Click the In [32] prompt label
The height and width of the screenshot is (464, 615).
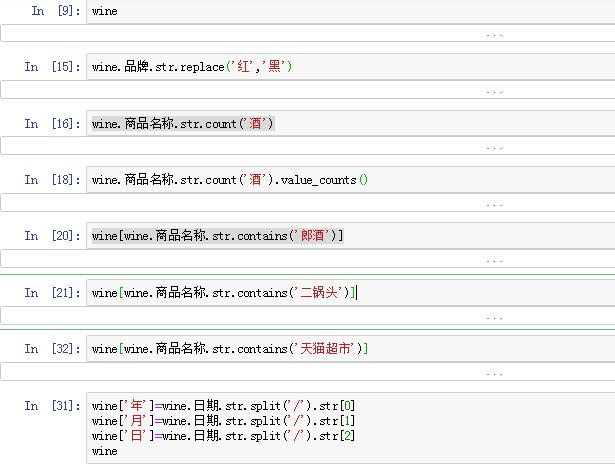(x=50, y=349)
